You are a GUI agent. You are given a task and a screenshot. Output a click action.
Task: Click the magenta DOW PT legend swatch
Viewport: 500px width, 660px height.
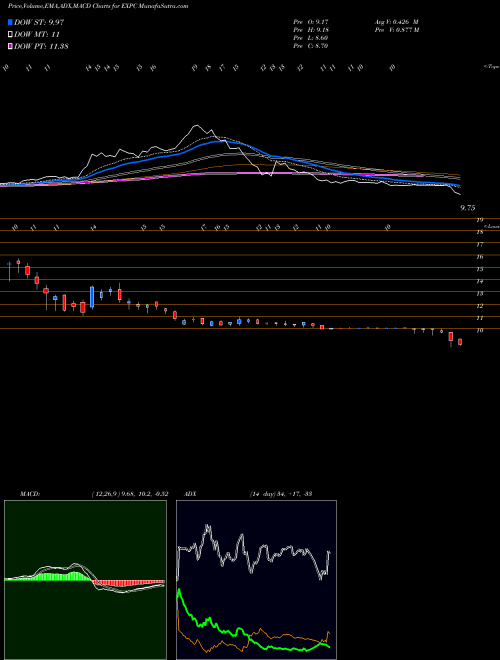pos(10,46)
